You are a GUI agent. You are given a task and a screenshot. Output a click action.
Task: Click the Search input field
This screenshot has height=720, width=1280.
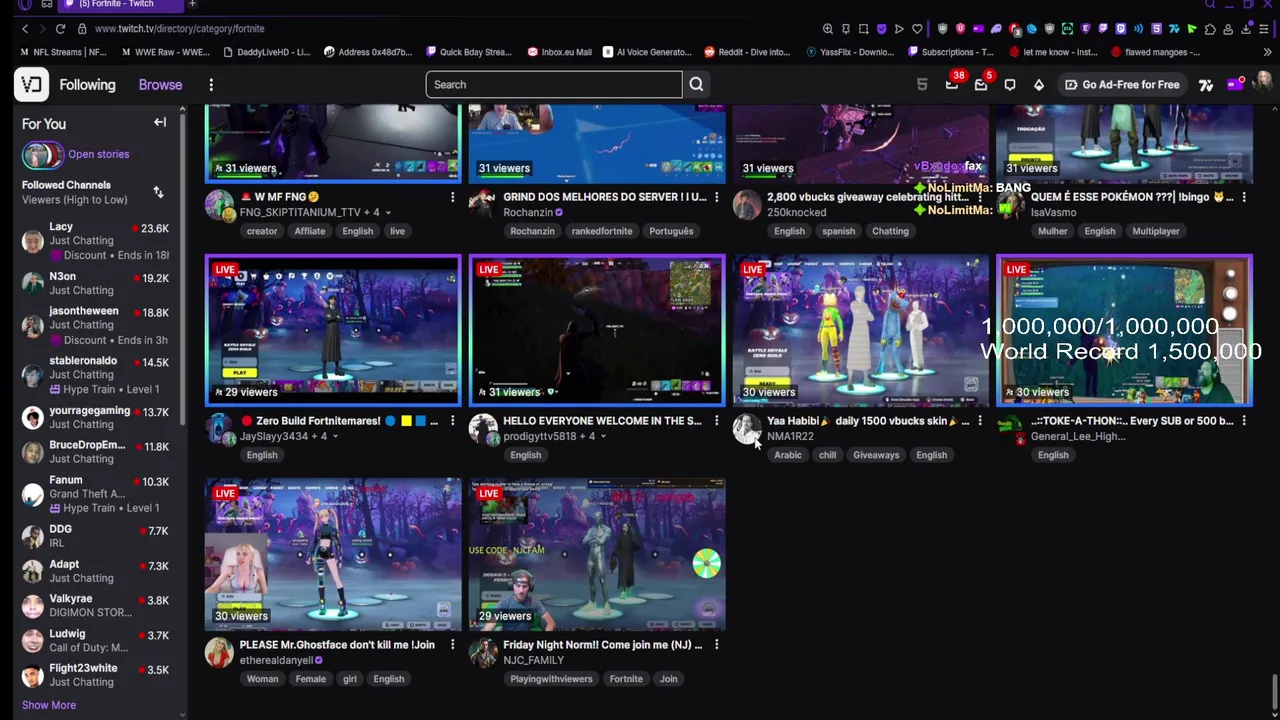click(554, 85)
